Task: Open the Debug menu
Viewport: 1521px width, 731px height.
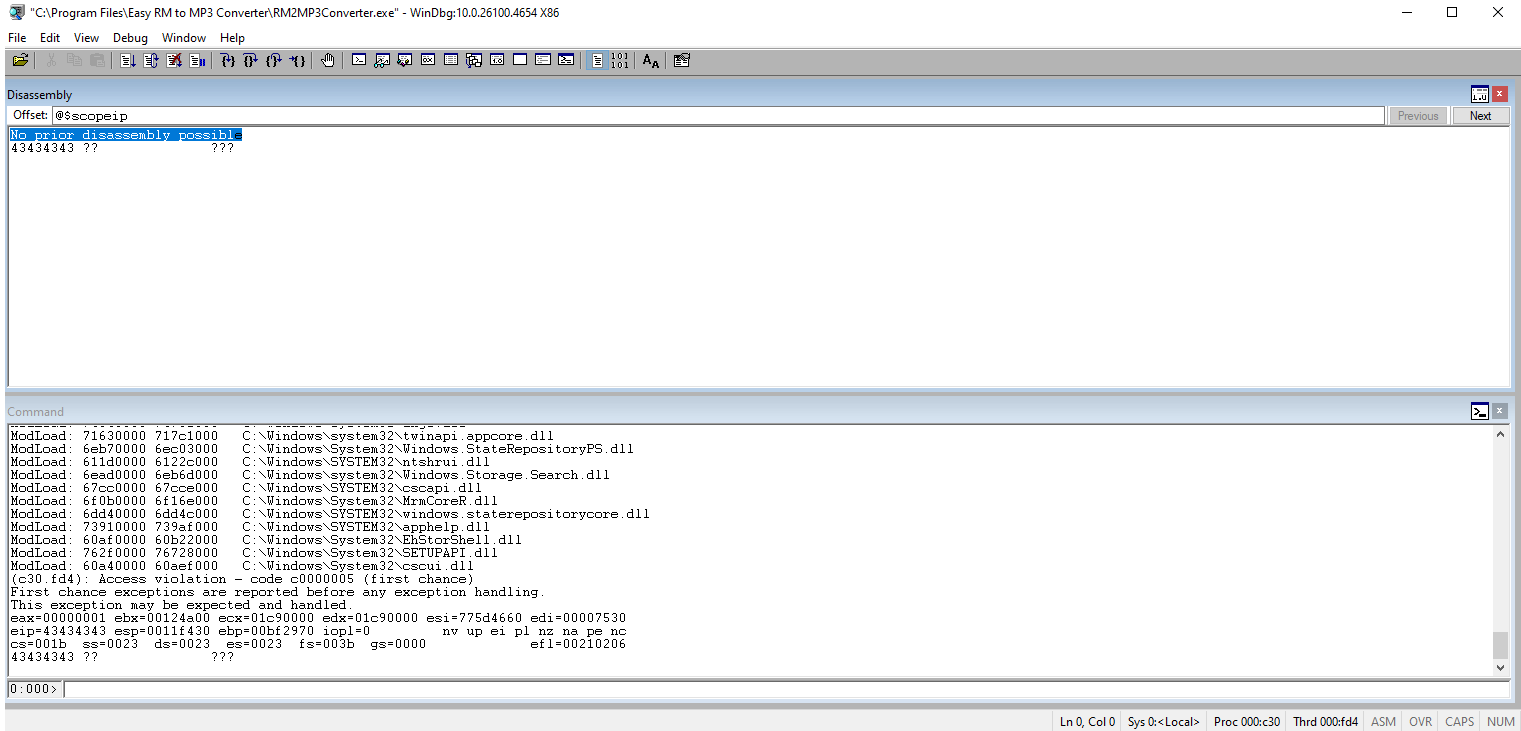Action: (x=130, y=38)
